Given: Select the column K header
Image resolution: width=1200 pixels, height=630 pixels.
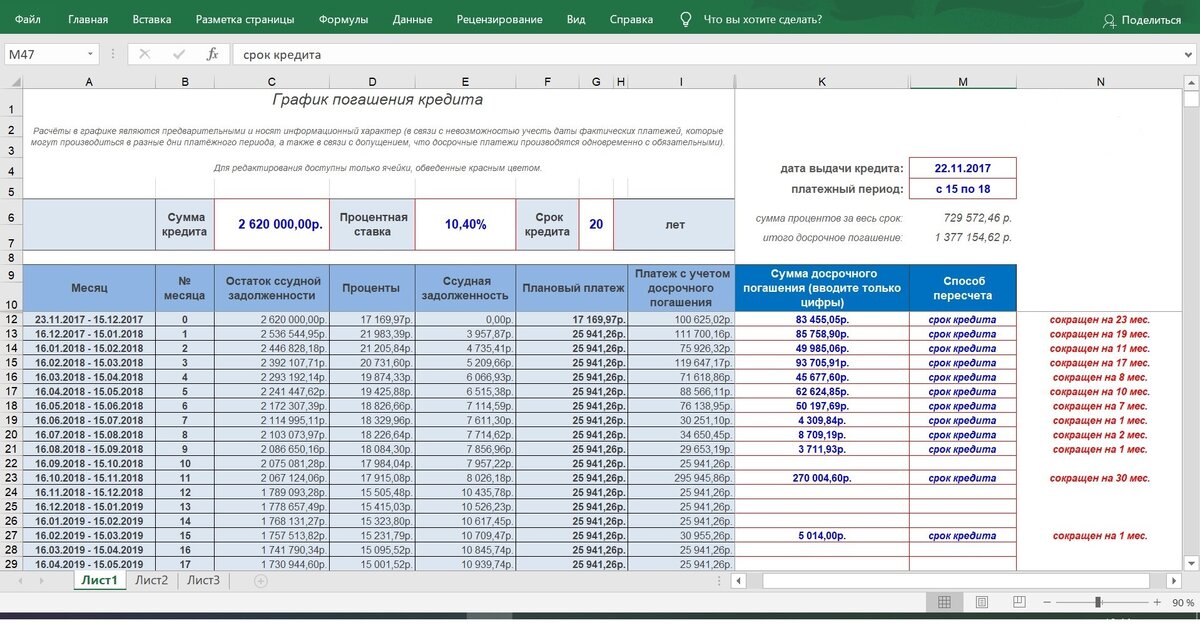Looking at the screenshot, I should (x=822, y=82).
